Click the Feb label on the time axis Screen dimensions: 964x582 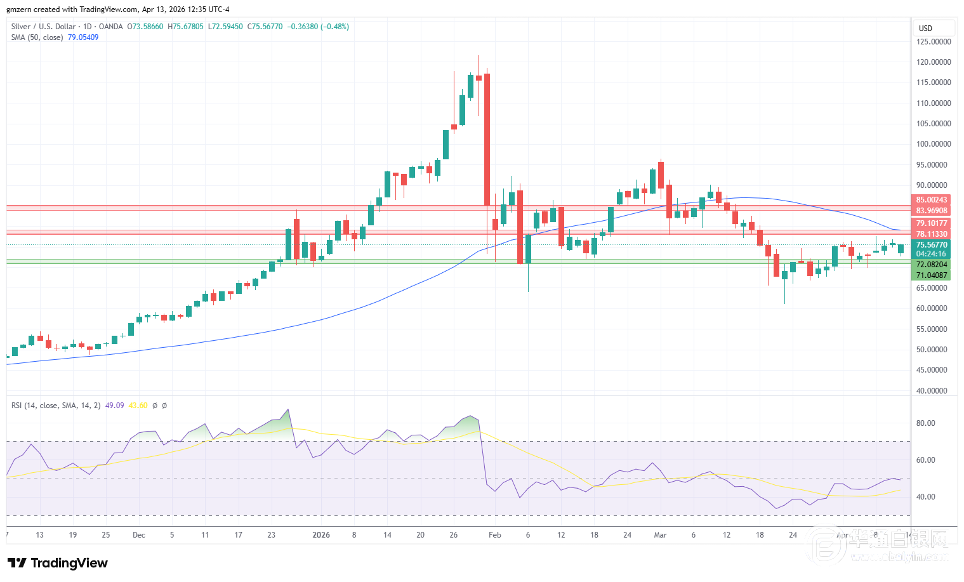(493, 535)
